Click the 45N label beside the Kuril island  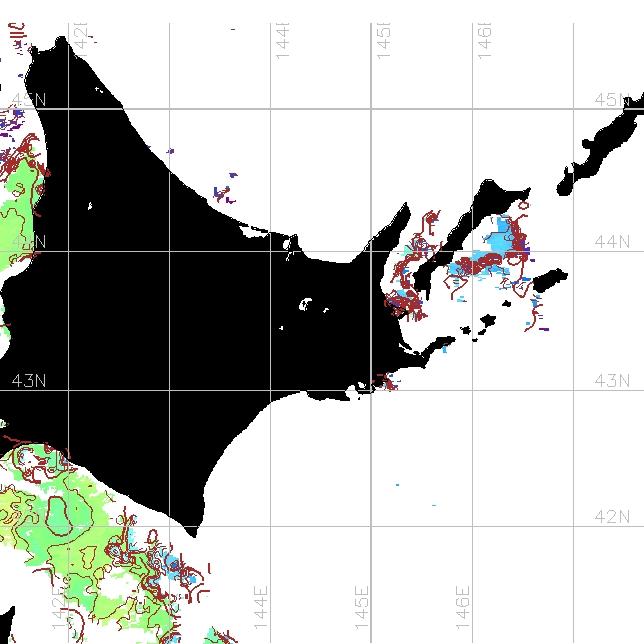612,99
